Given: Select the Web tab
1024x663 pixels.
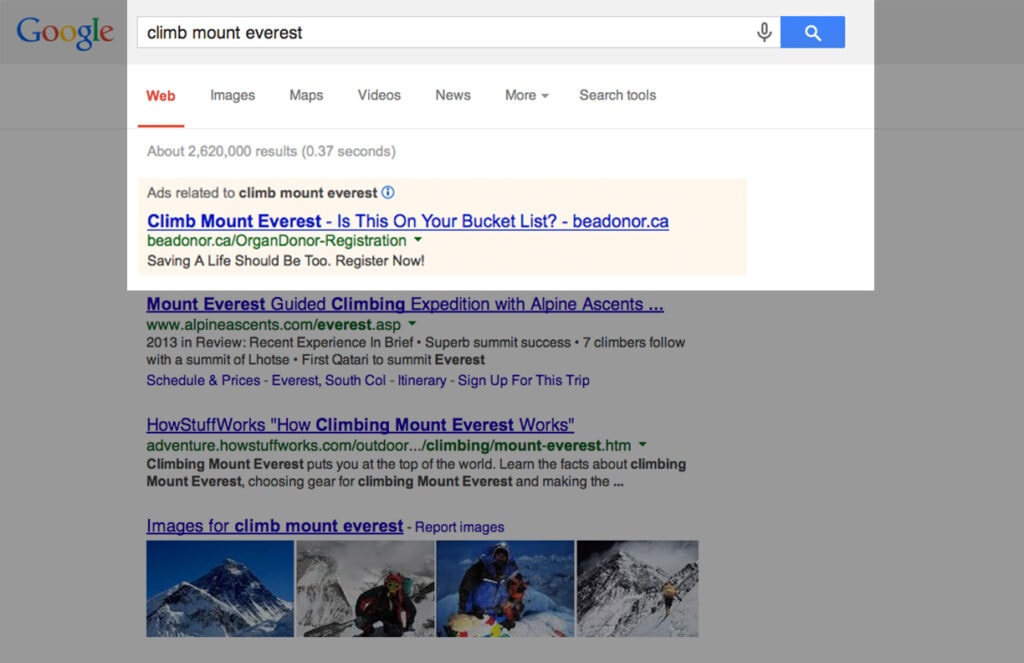Looking at the screenshot, I should (x=161, y=95).
